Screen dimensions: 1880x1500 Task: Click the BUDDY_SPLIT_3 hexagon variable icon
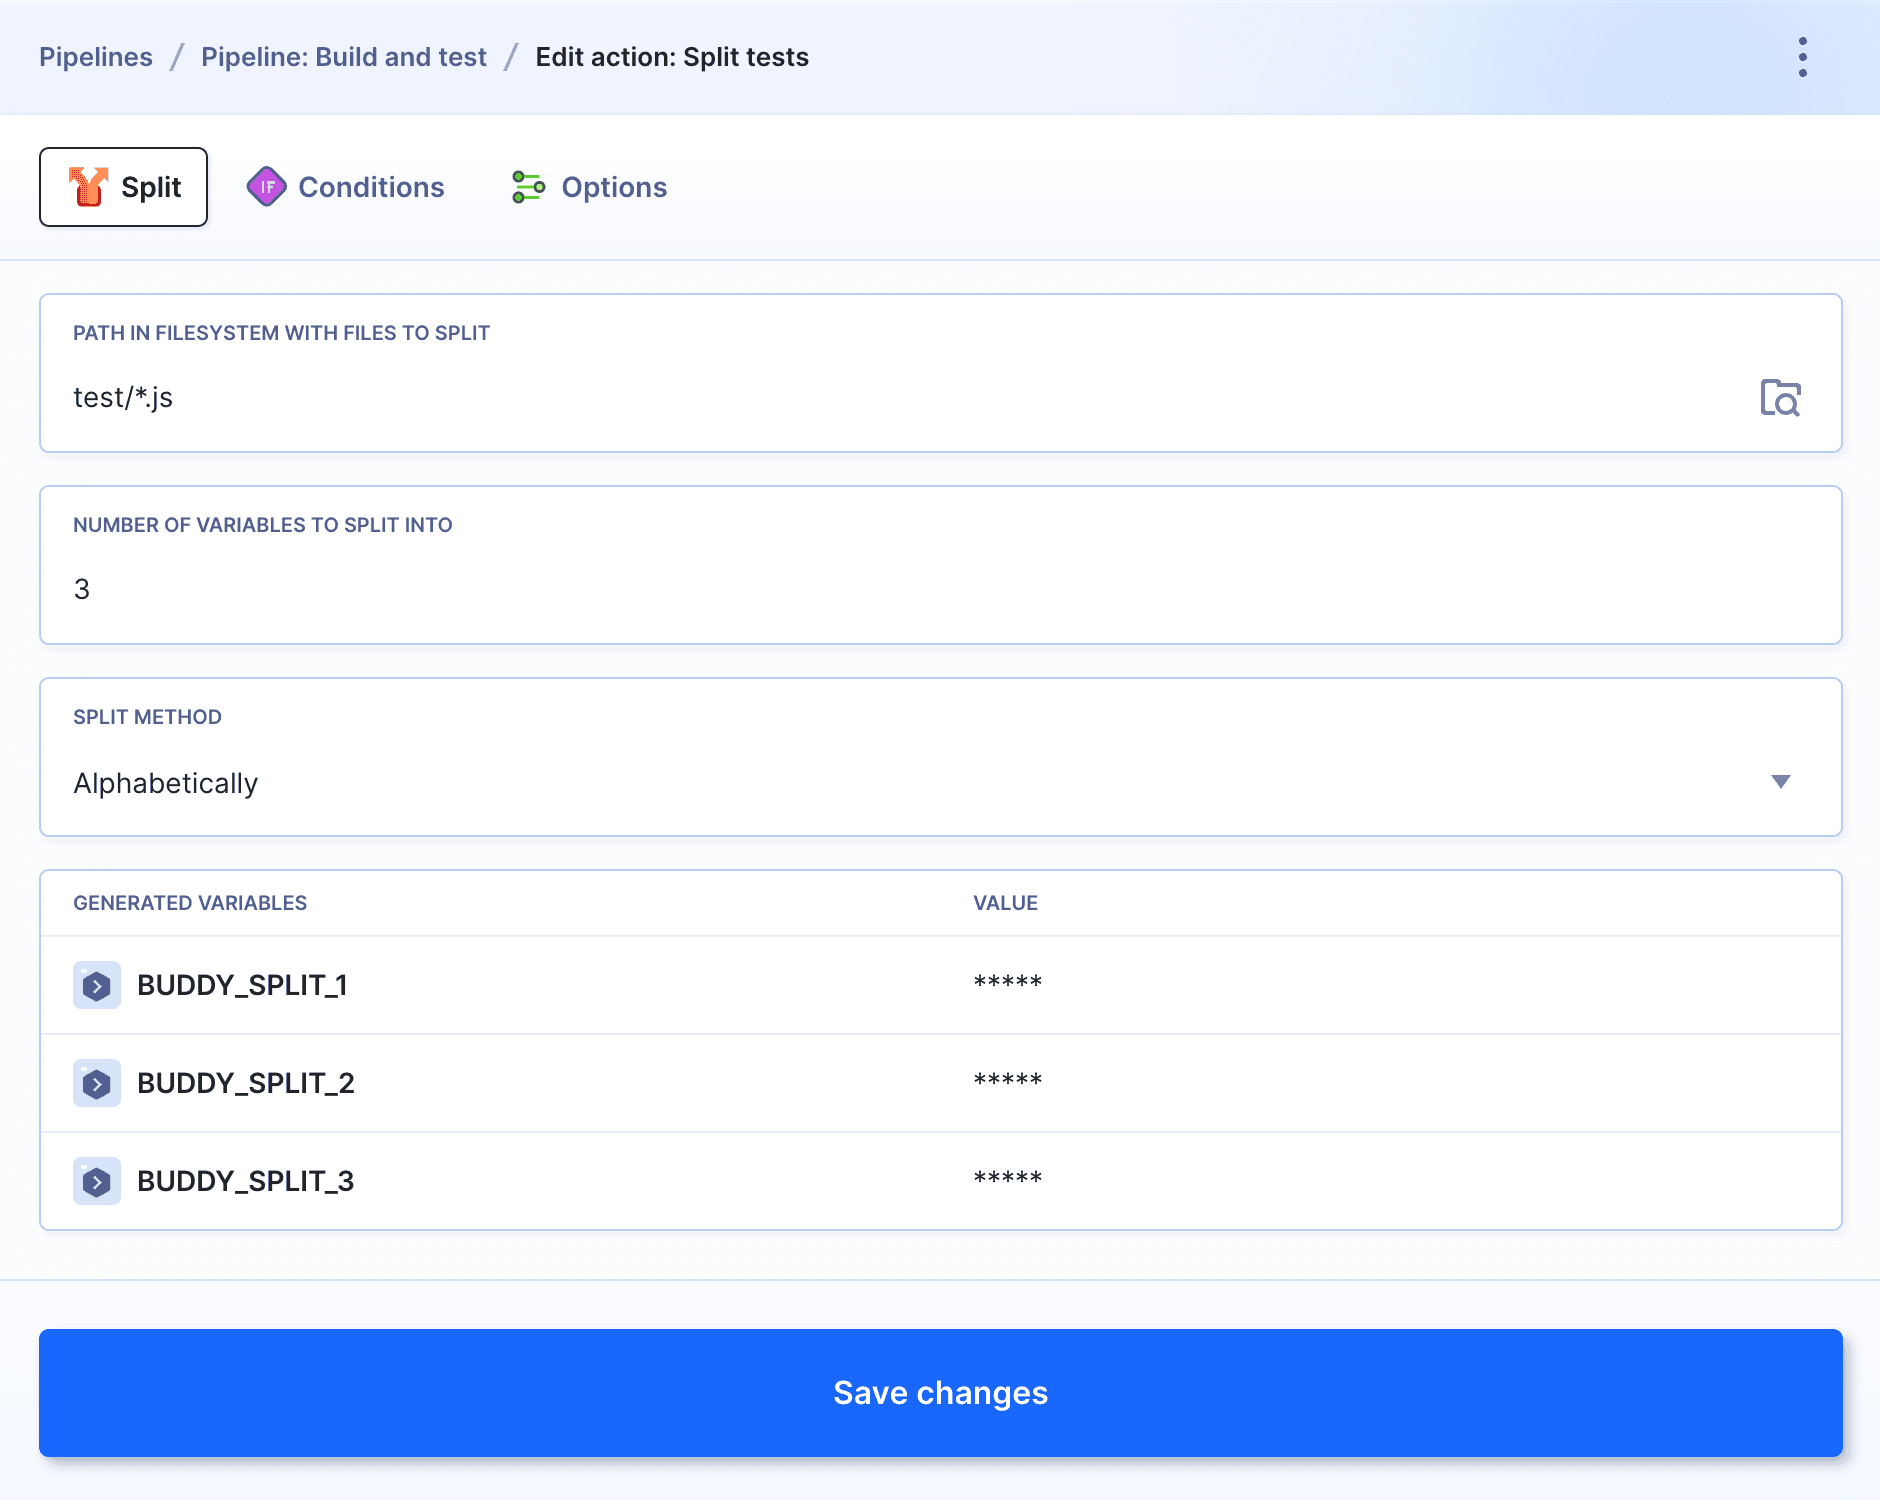96,1180
